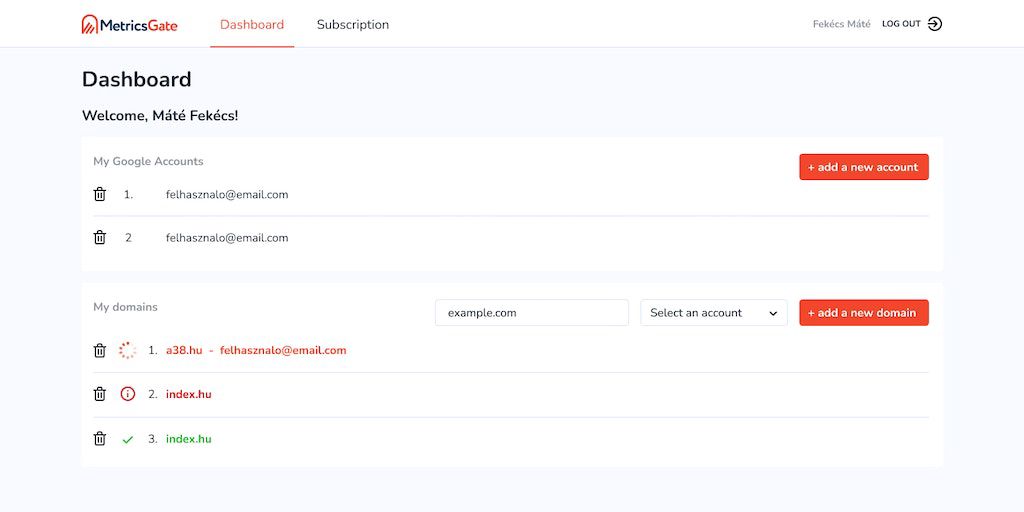Delete the second Google account with trash icon

click(100, 238)
